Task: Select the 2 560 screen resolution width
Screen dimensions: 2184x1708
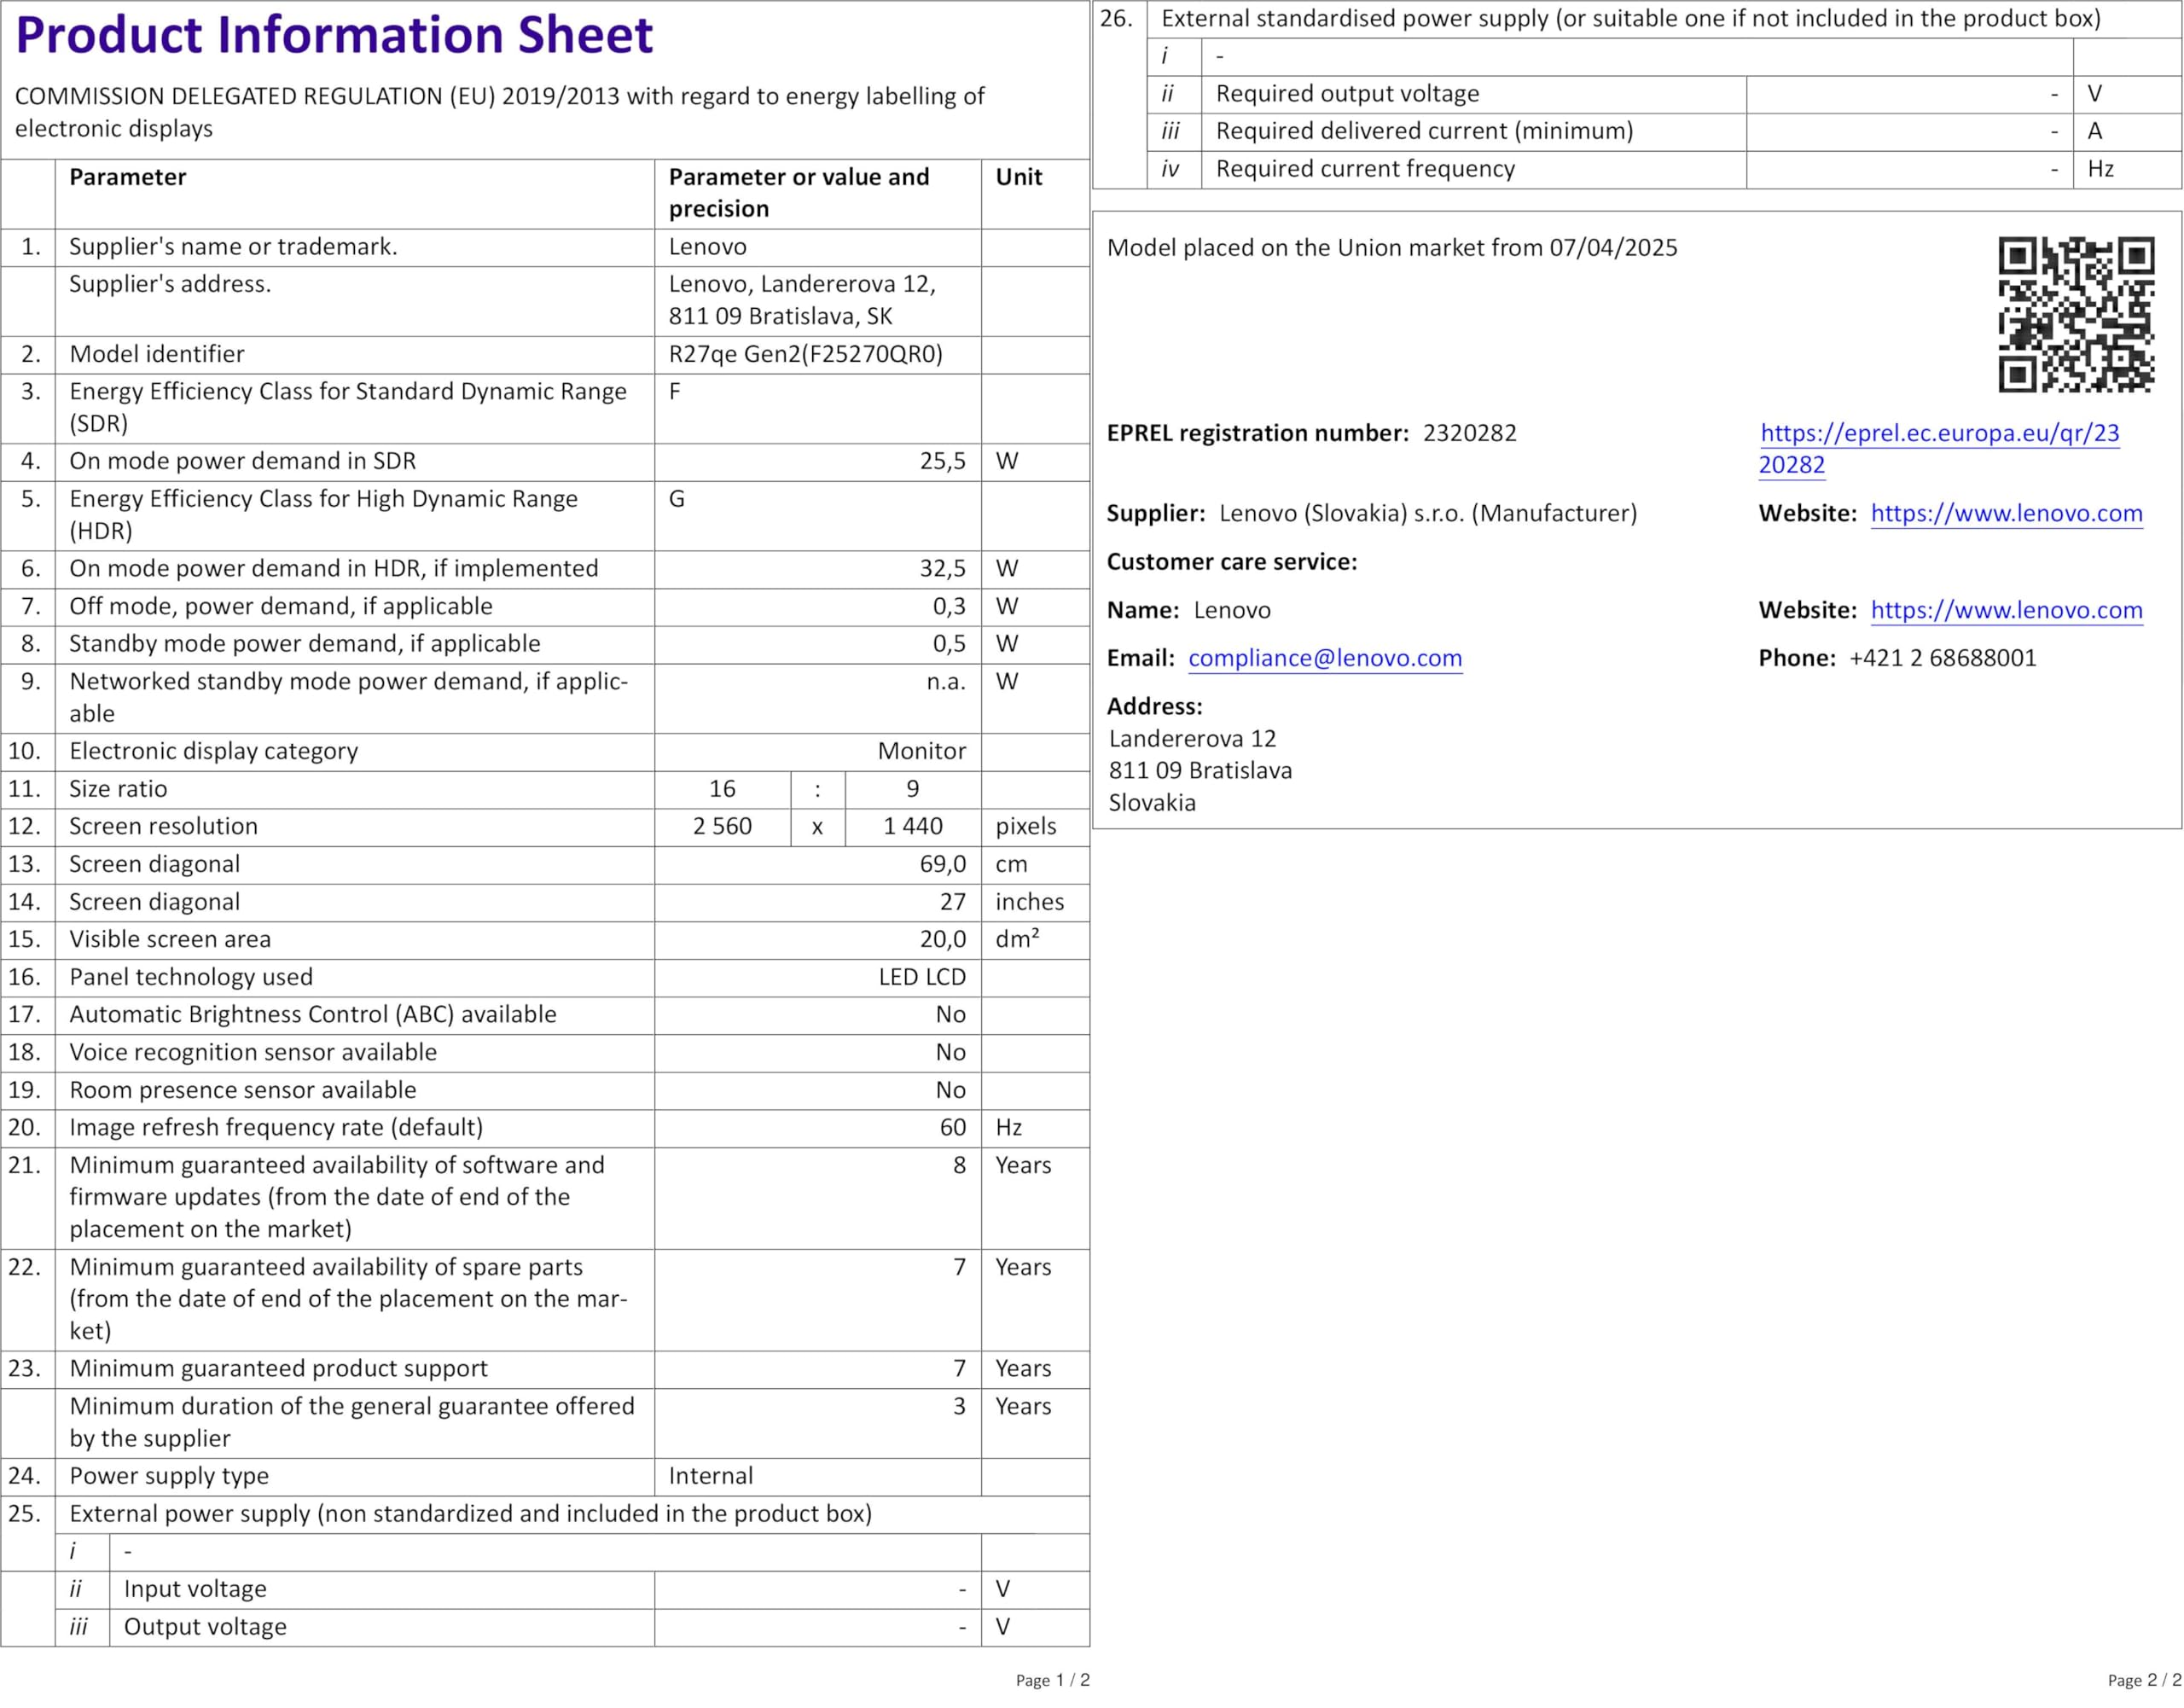Action: (722, 826)
